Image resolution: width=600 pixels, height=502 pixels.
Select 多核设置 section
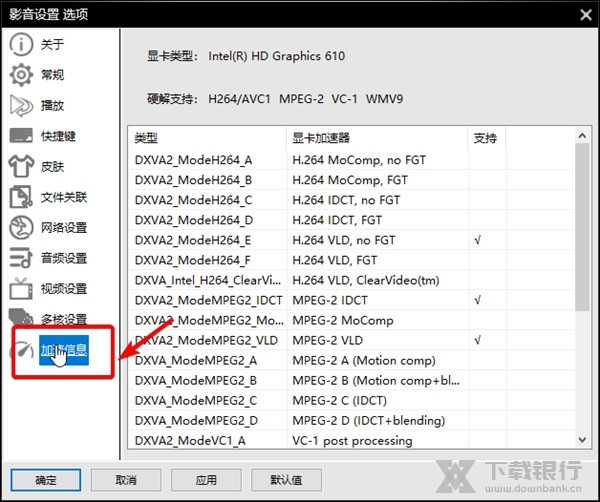pyautogui.click(x=64, y=319)
